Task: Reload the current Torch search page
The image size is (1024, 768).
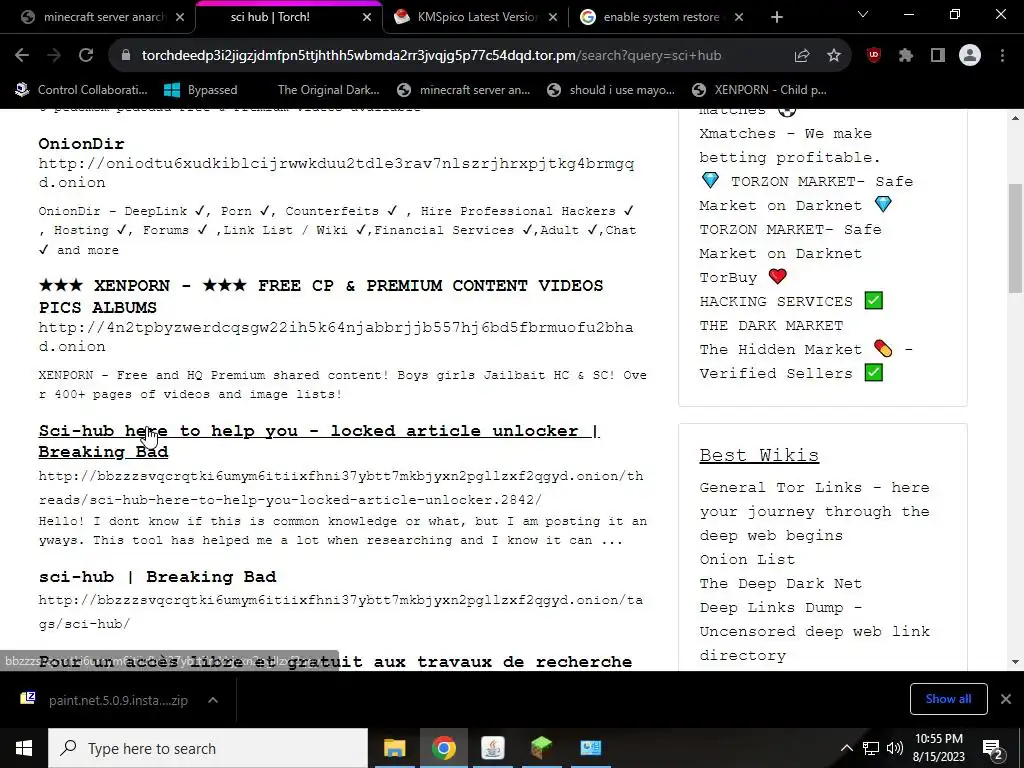Action: [x=86, y=56]
